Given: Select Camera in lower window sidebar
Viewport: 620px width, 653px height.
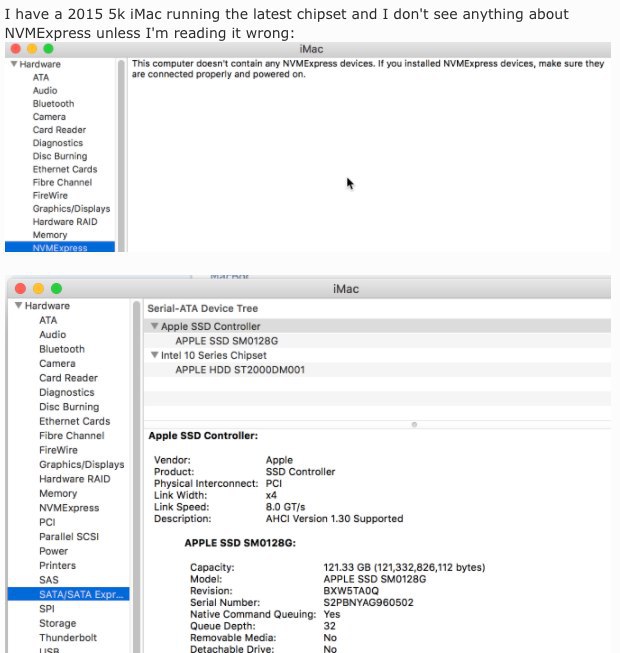Looking at the screenshot, I should tap(57, 364).
